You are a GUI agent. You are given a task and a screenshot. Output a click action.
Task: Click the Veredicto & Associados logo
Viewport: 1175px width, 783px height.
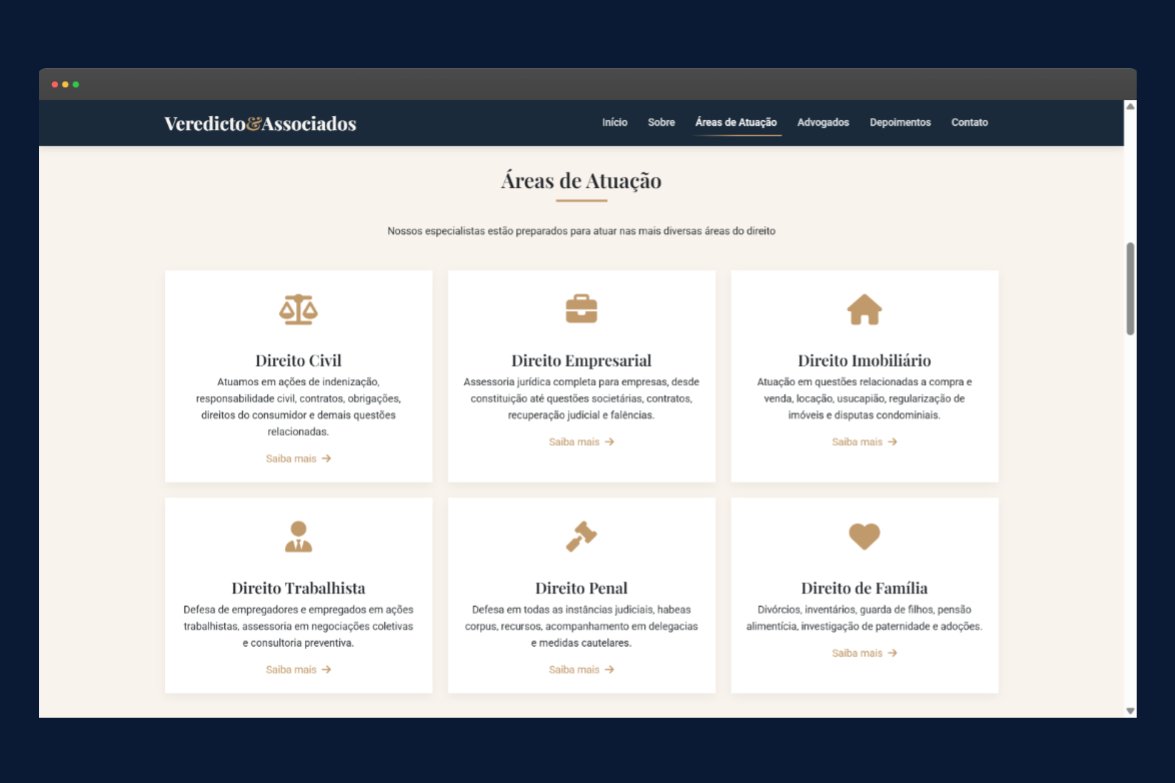tap(260, 124)
